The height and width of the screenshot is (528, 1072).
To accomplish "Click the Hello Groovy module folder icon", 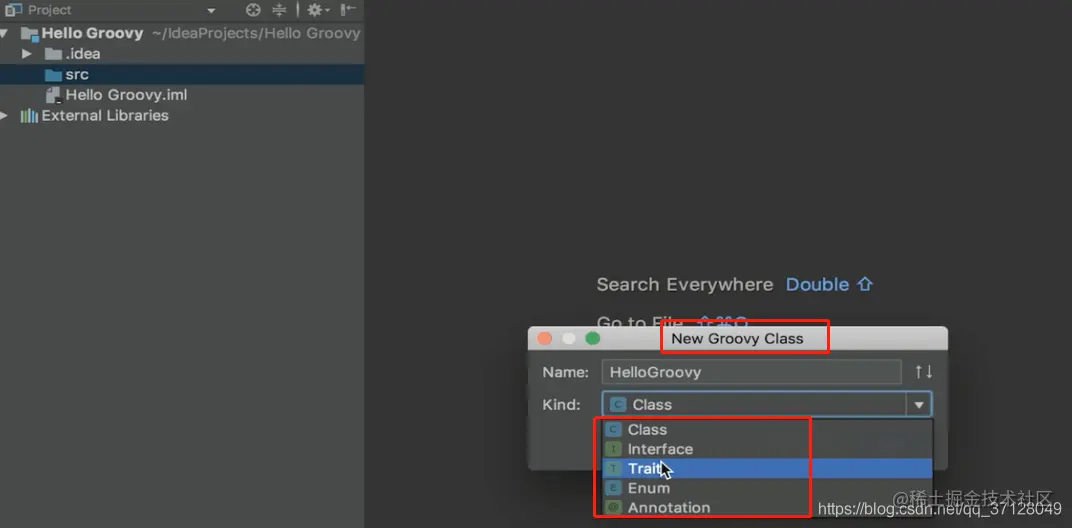I will click(29, 34).
